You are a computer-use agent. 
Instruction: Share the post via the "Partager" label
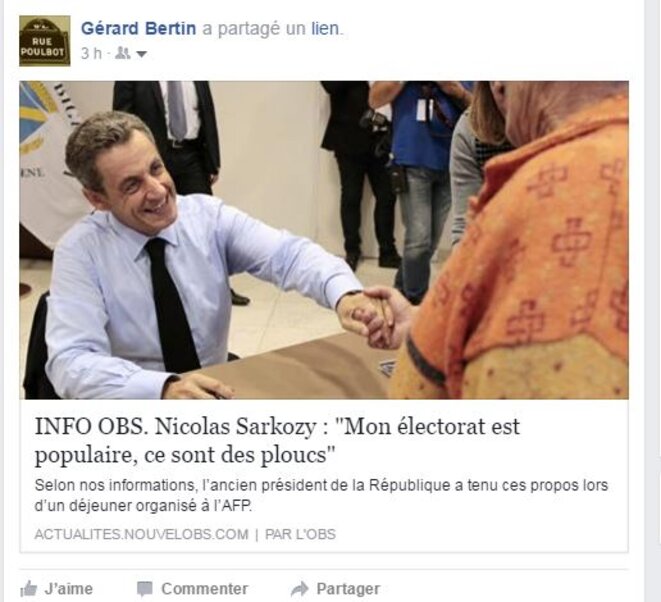pyautogui.click(x=348, y=589)
